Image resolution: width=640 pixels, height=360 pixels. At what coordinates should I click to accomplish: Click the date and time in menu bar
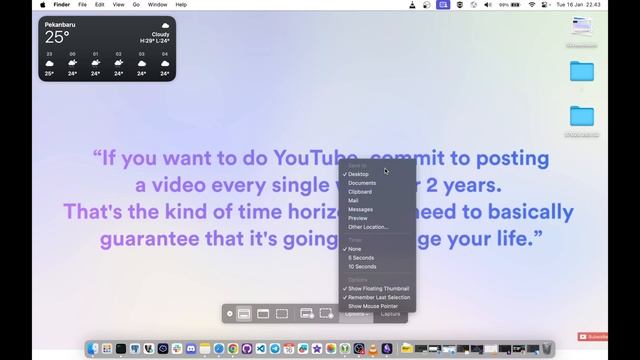point(578,5)
